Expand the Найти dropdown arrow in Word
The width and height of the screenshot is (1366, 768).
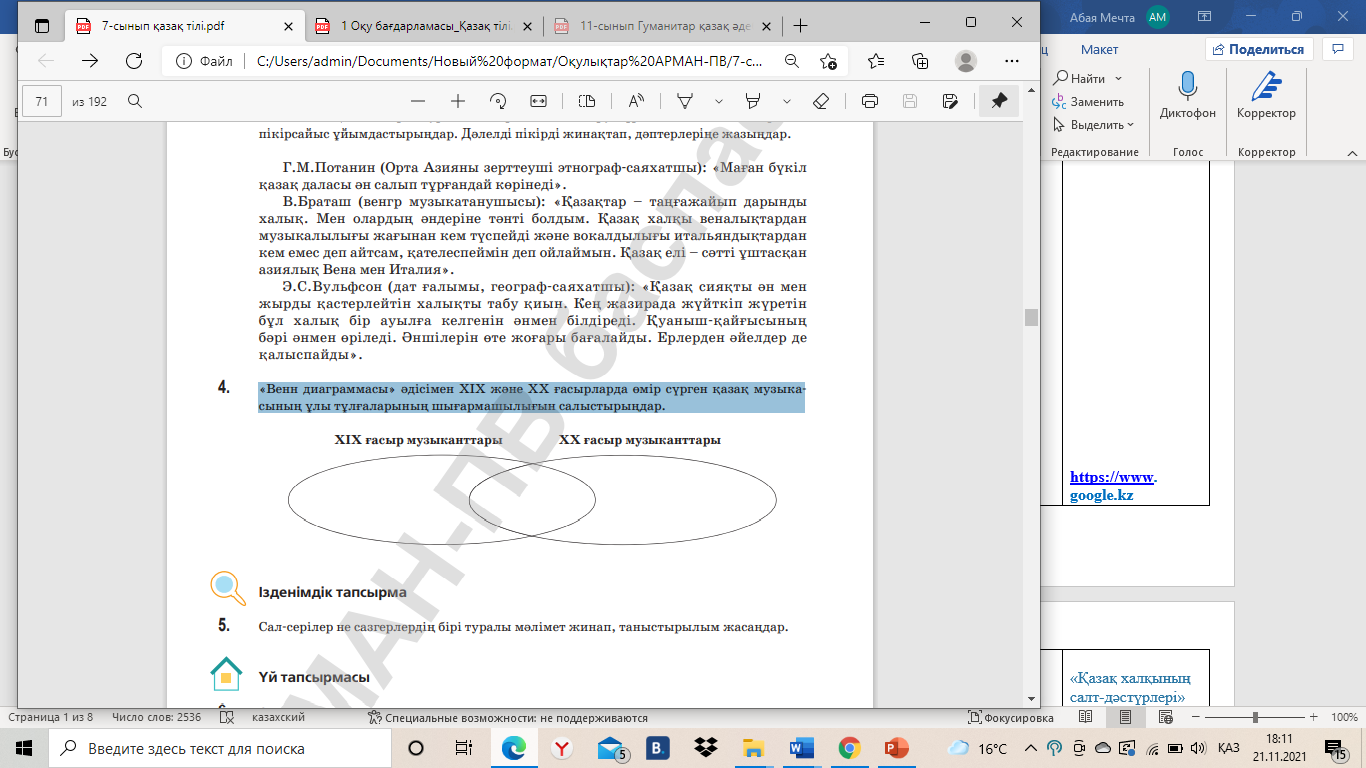click(1118, 78)
